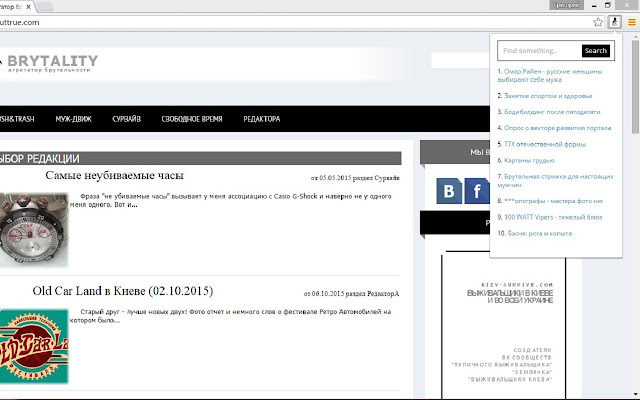Open article 'Old Car Land в Киеве'
Image resolution: width=640 pixels, height=400 pixels.
(x=122, y=291)
